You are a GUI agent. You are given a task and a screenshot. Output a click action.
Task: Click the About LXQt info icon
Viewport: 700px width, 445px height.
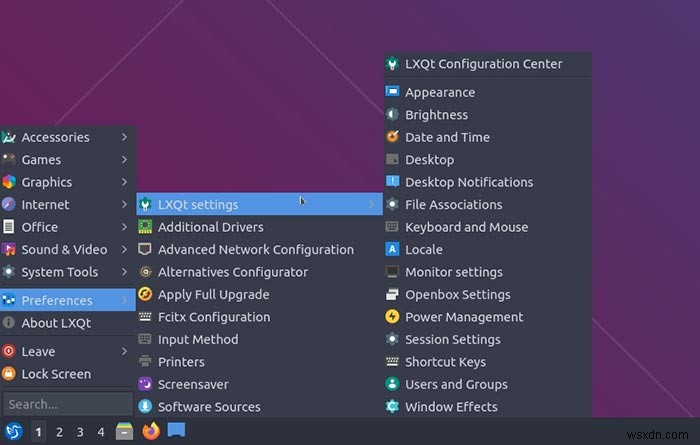(x=9, y=323)
